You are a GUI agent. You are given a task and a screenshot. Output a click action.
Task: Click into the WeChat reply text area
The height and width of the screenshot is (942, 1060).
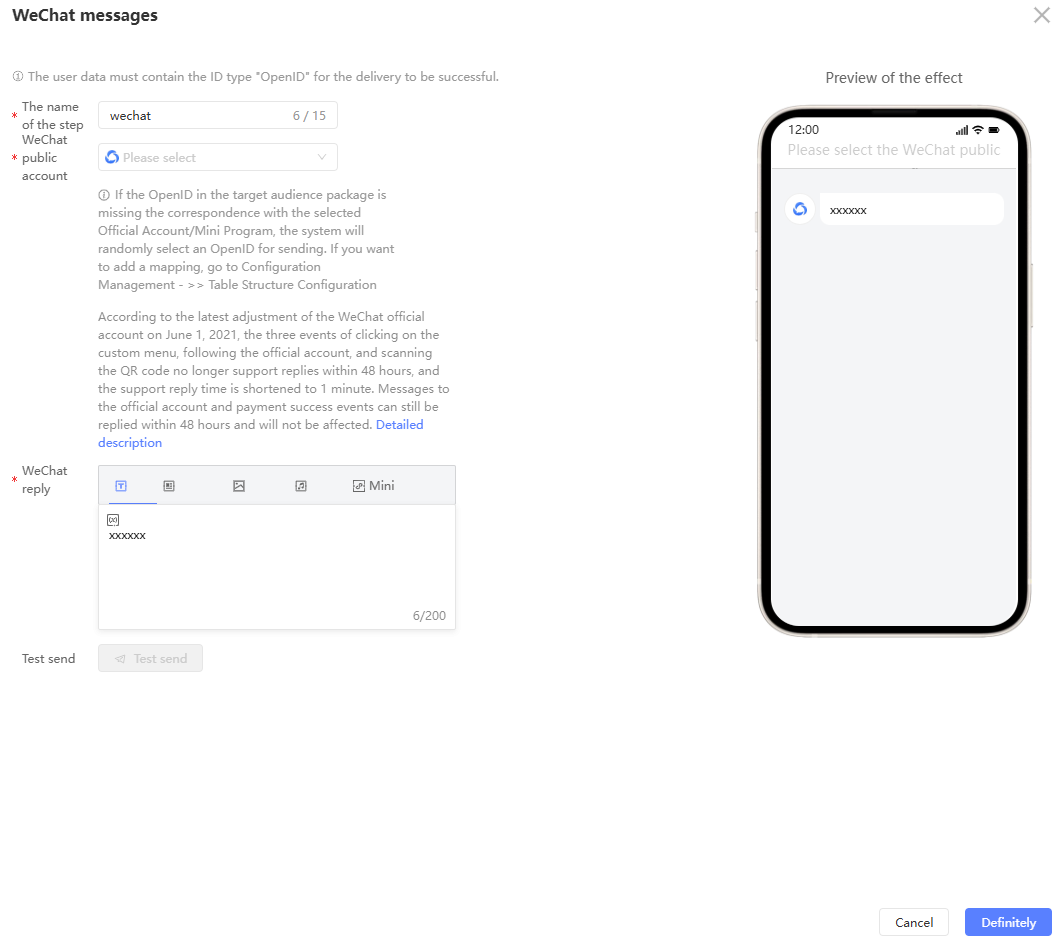tap(276, 567)
